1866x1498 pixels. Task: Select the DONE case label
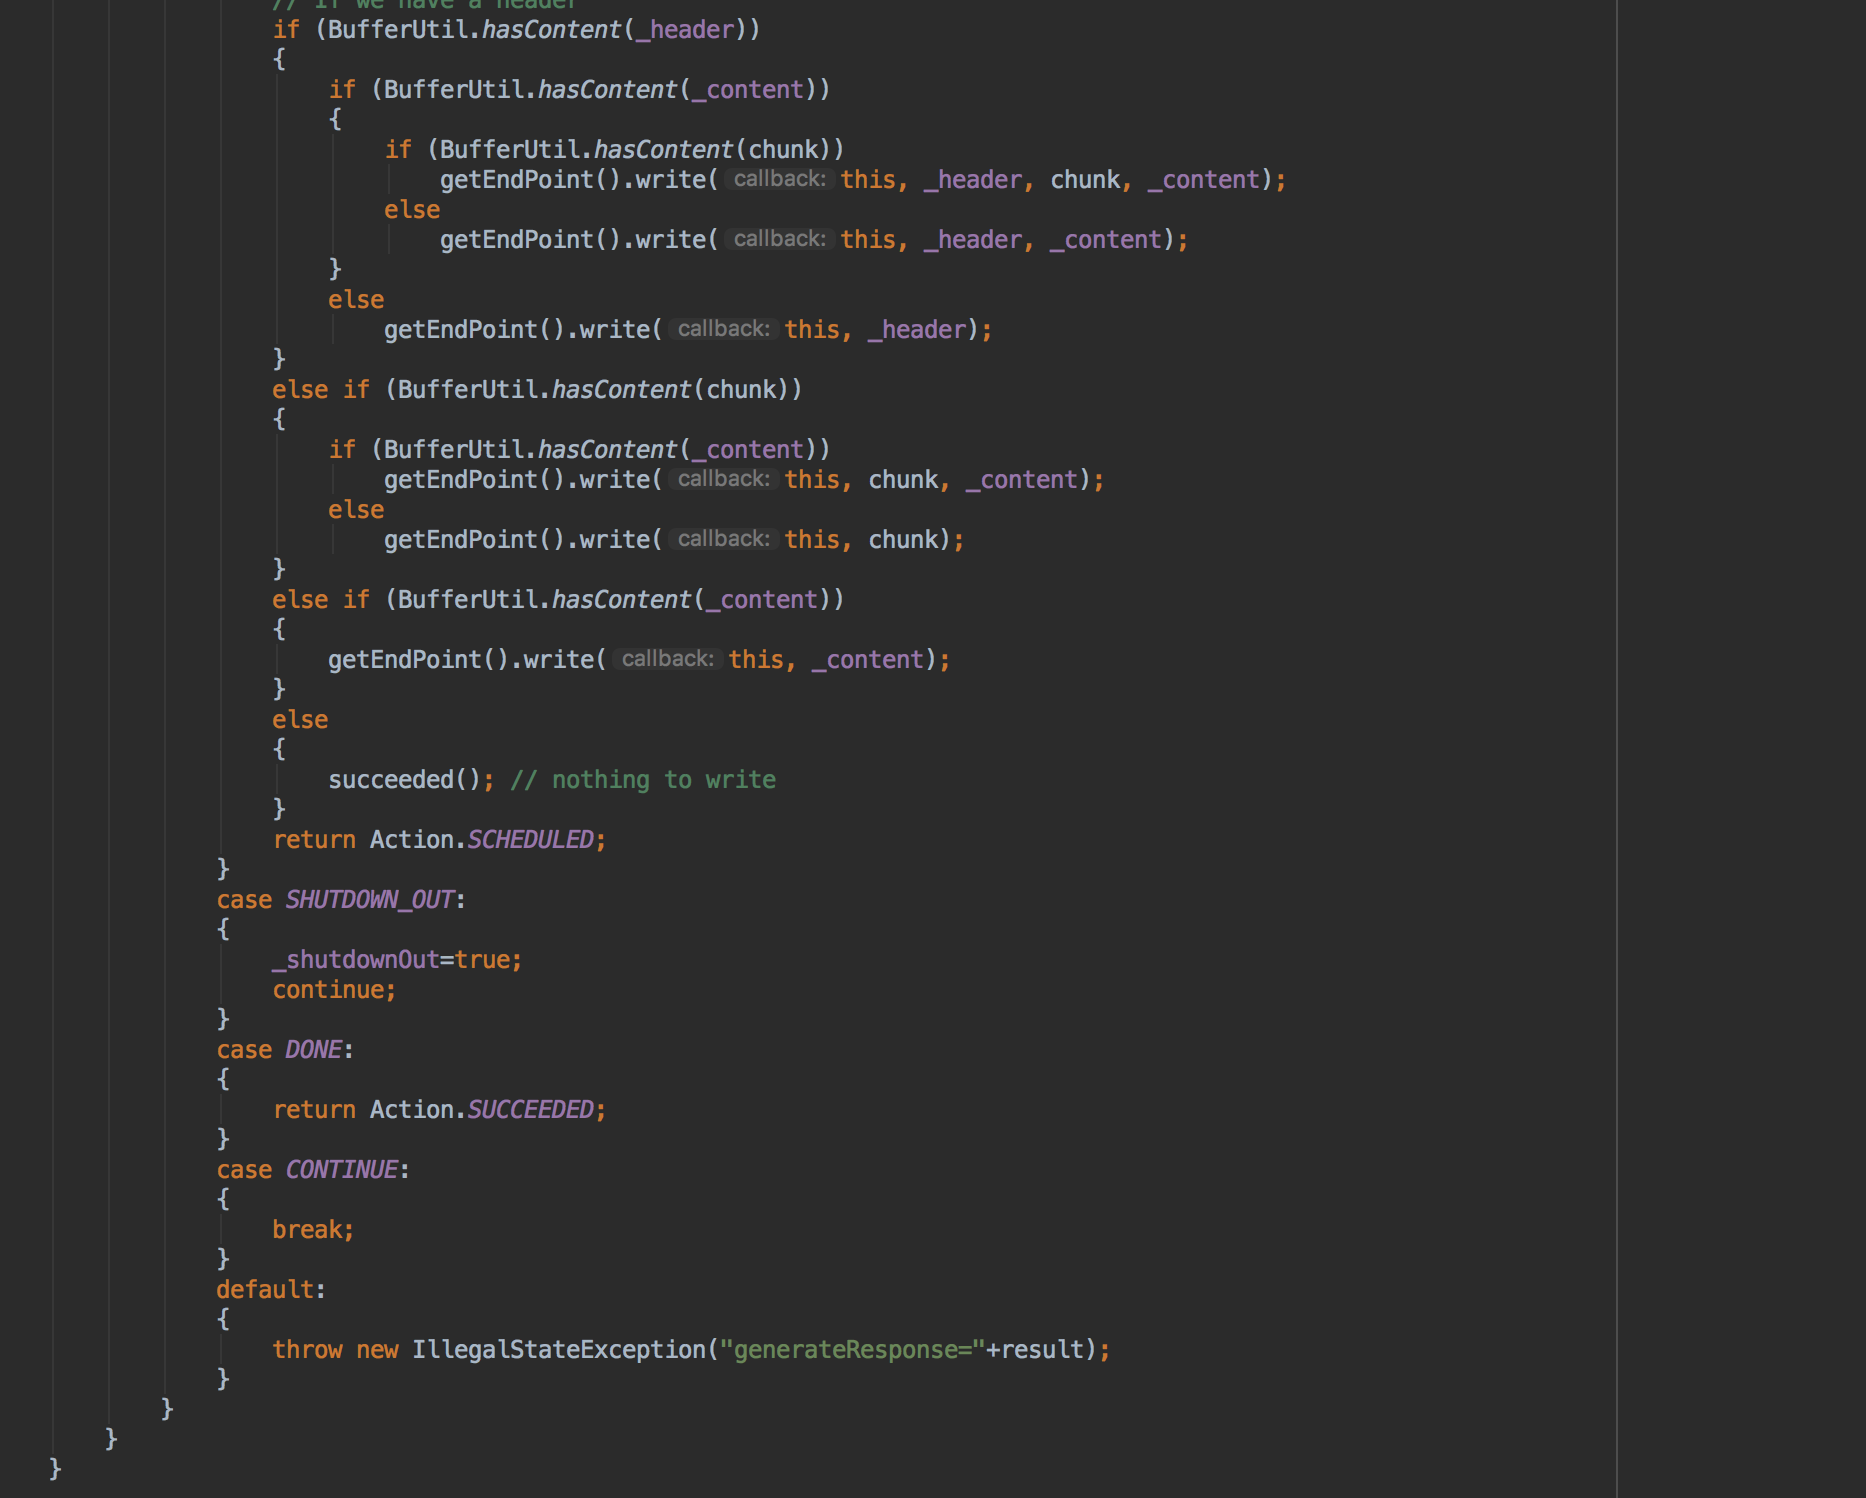click(313, 1050)
